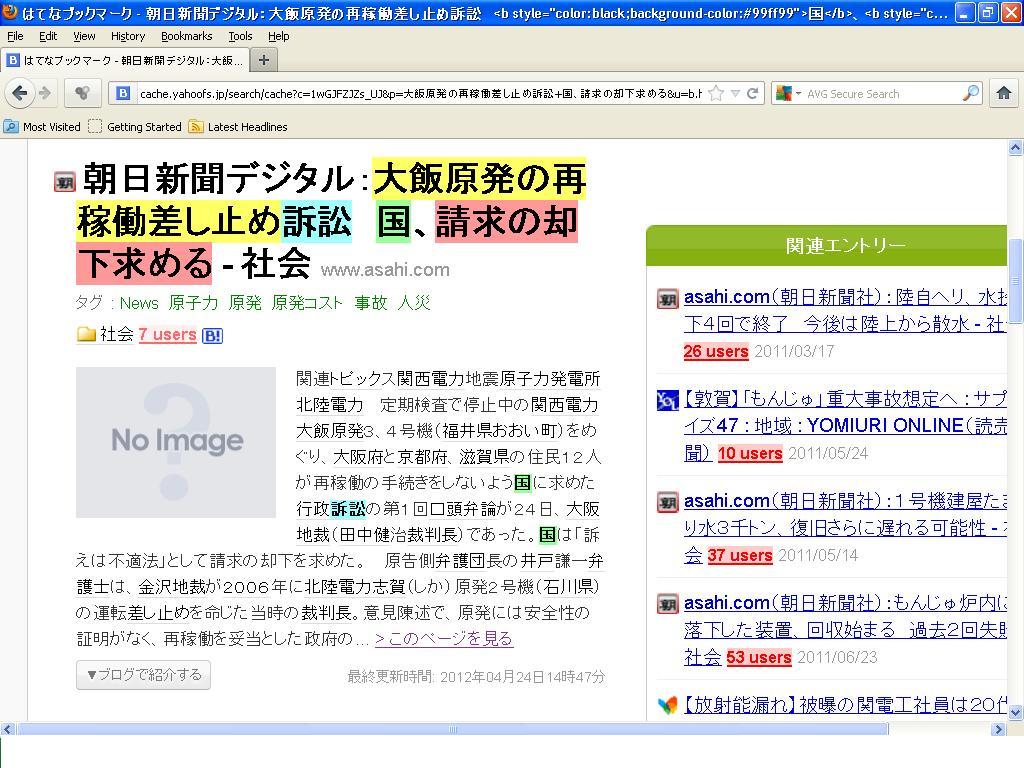Open related entry 【放射能漏れ】被曝の関電工社員

[x=845, y=705]
